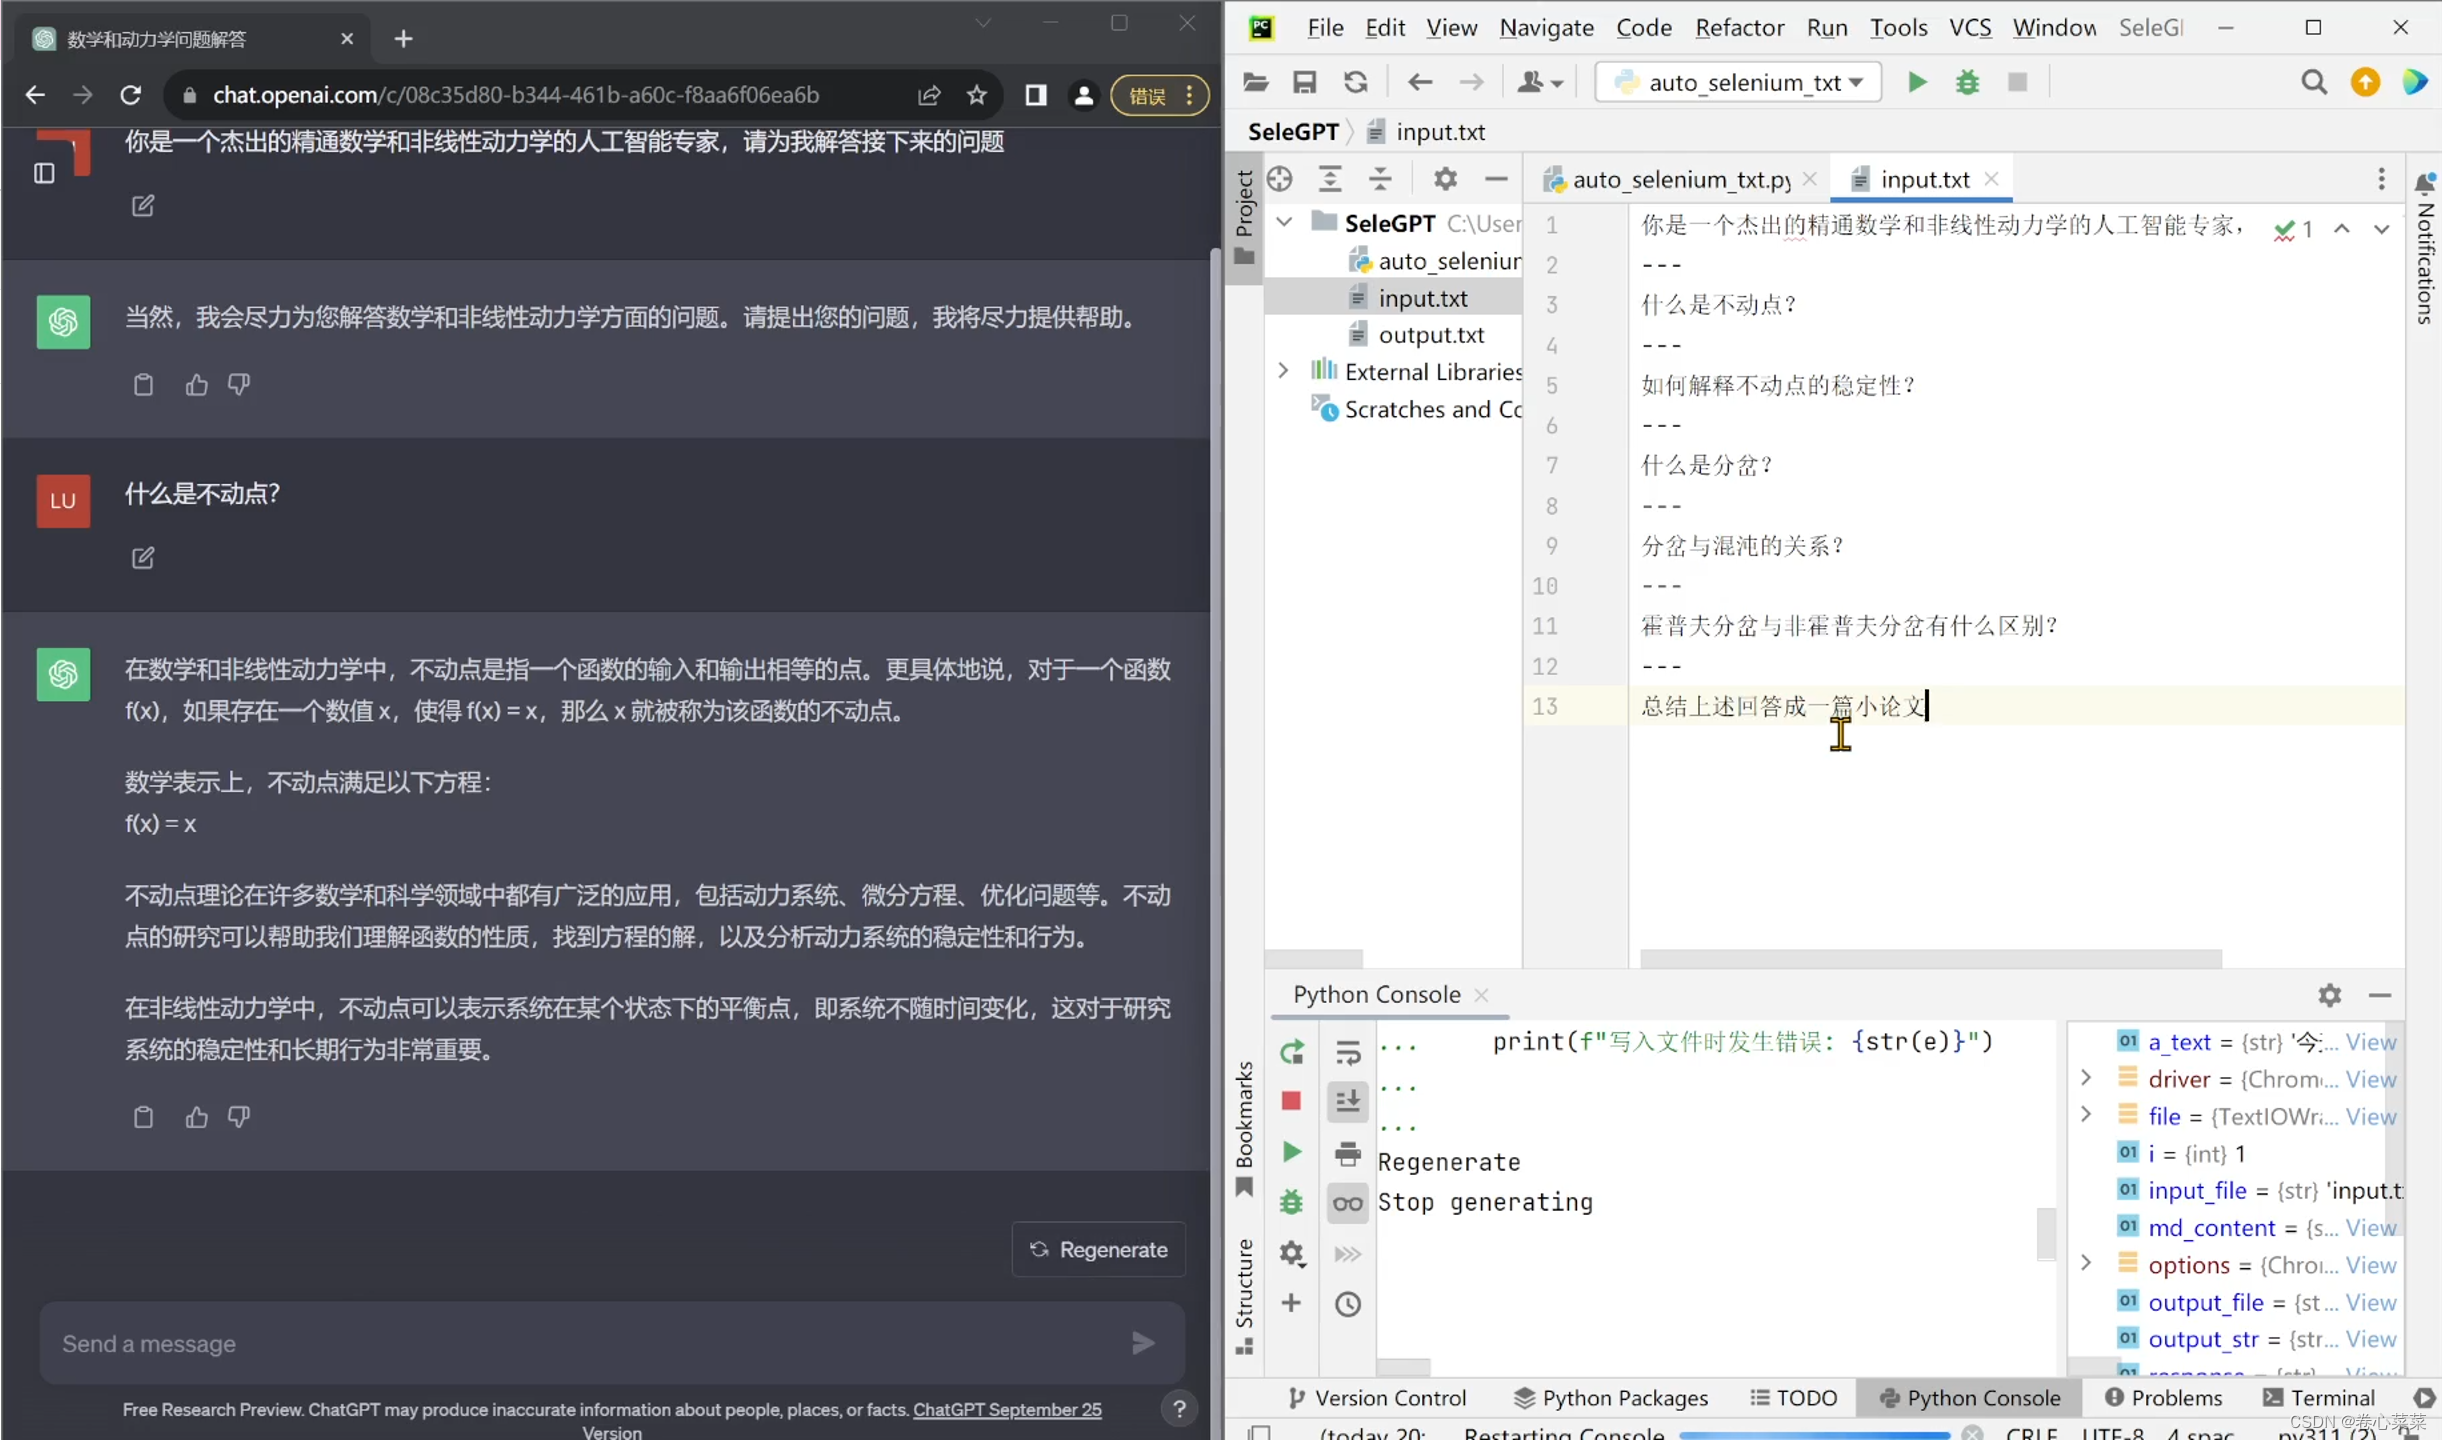Click the Regenerate button

tap(1098, 1249)
